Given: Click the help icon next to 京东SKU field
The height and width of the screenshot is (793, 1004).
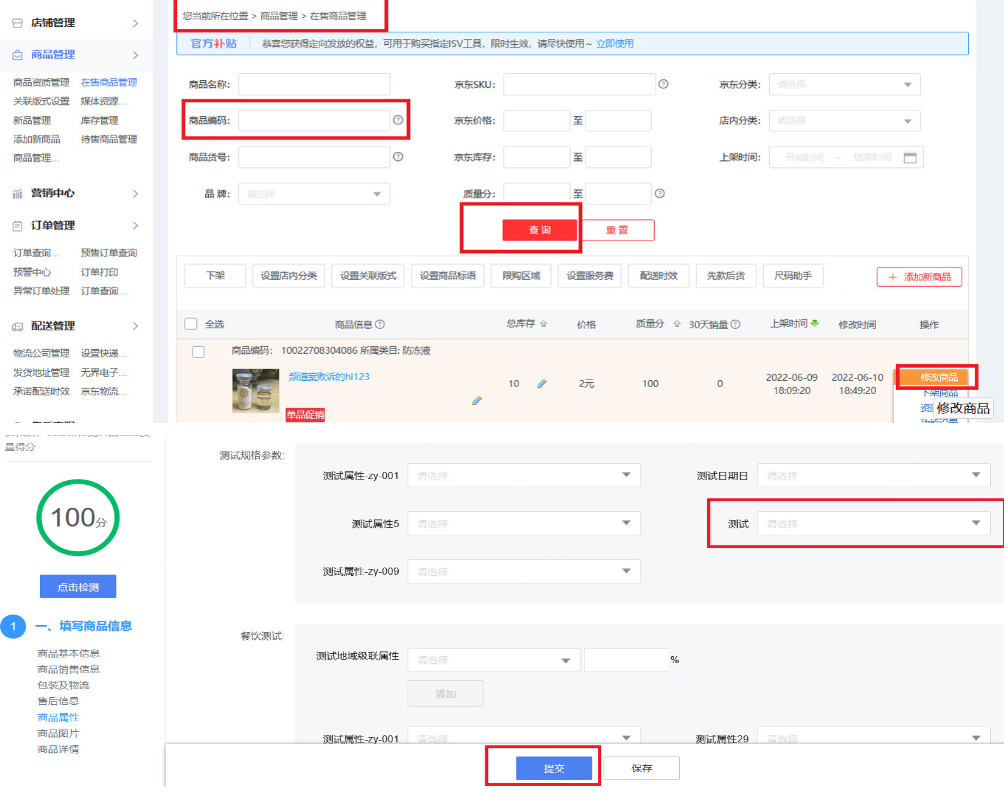Looking at the screenshot, I should pyautogui.click(x=663, y=84).
